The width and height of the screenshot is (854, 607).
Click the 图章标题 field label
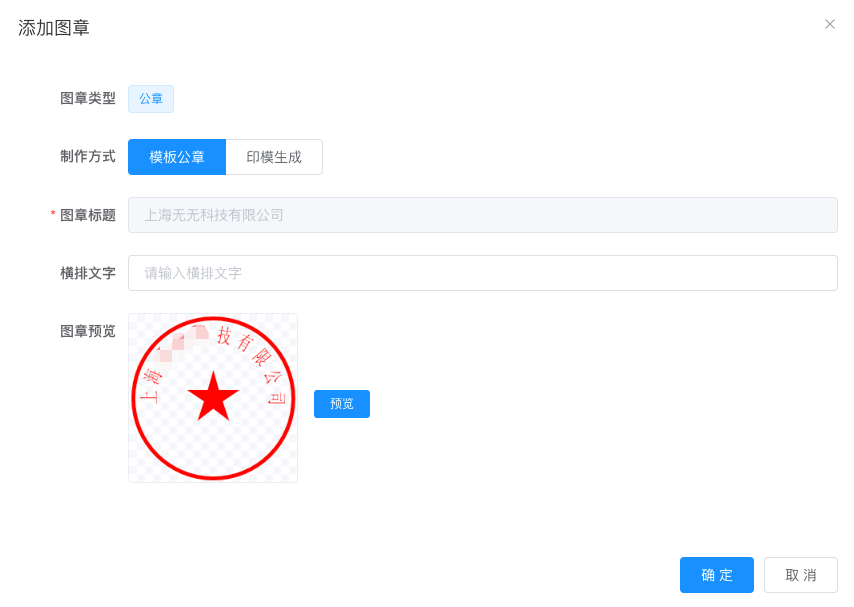coord(88,215)
